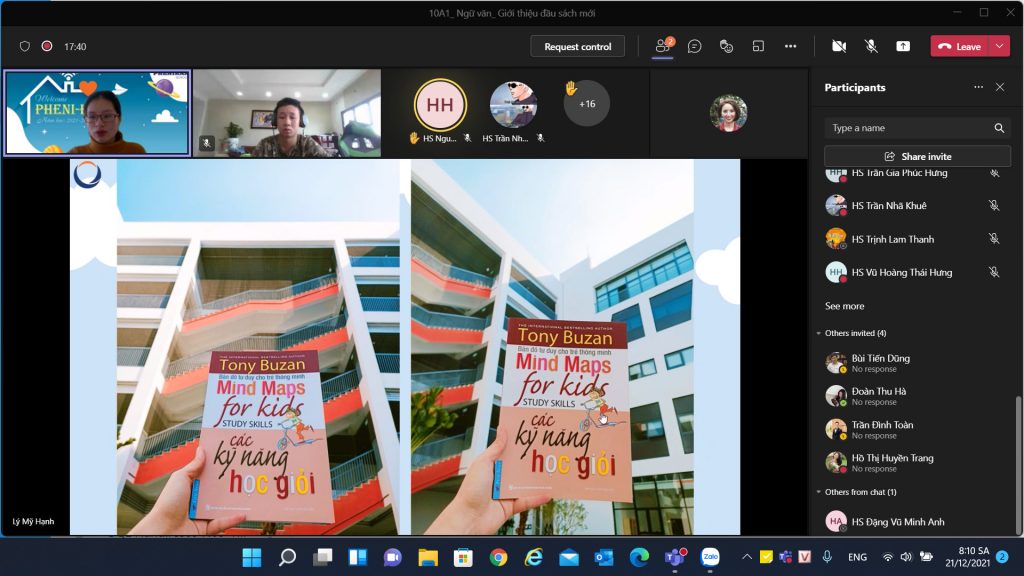Switch to Microsoft Teams taskbar icon
Screen dimensions: 1024x576
coord(675,557)
